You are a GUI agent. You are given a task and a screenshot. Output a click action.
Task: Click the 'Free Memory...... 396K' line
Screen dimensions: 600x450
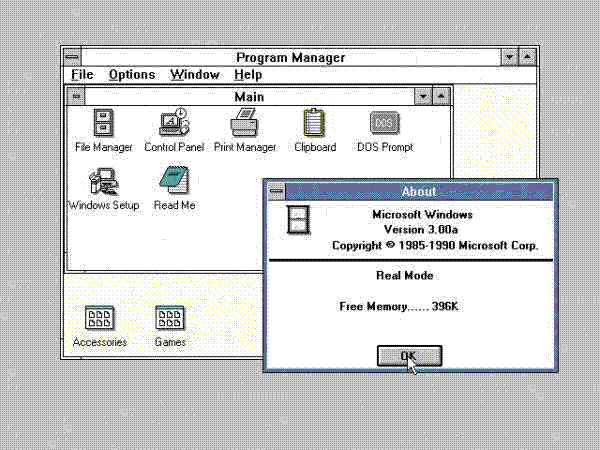[399, 307]
